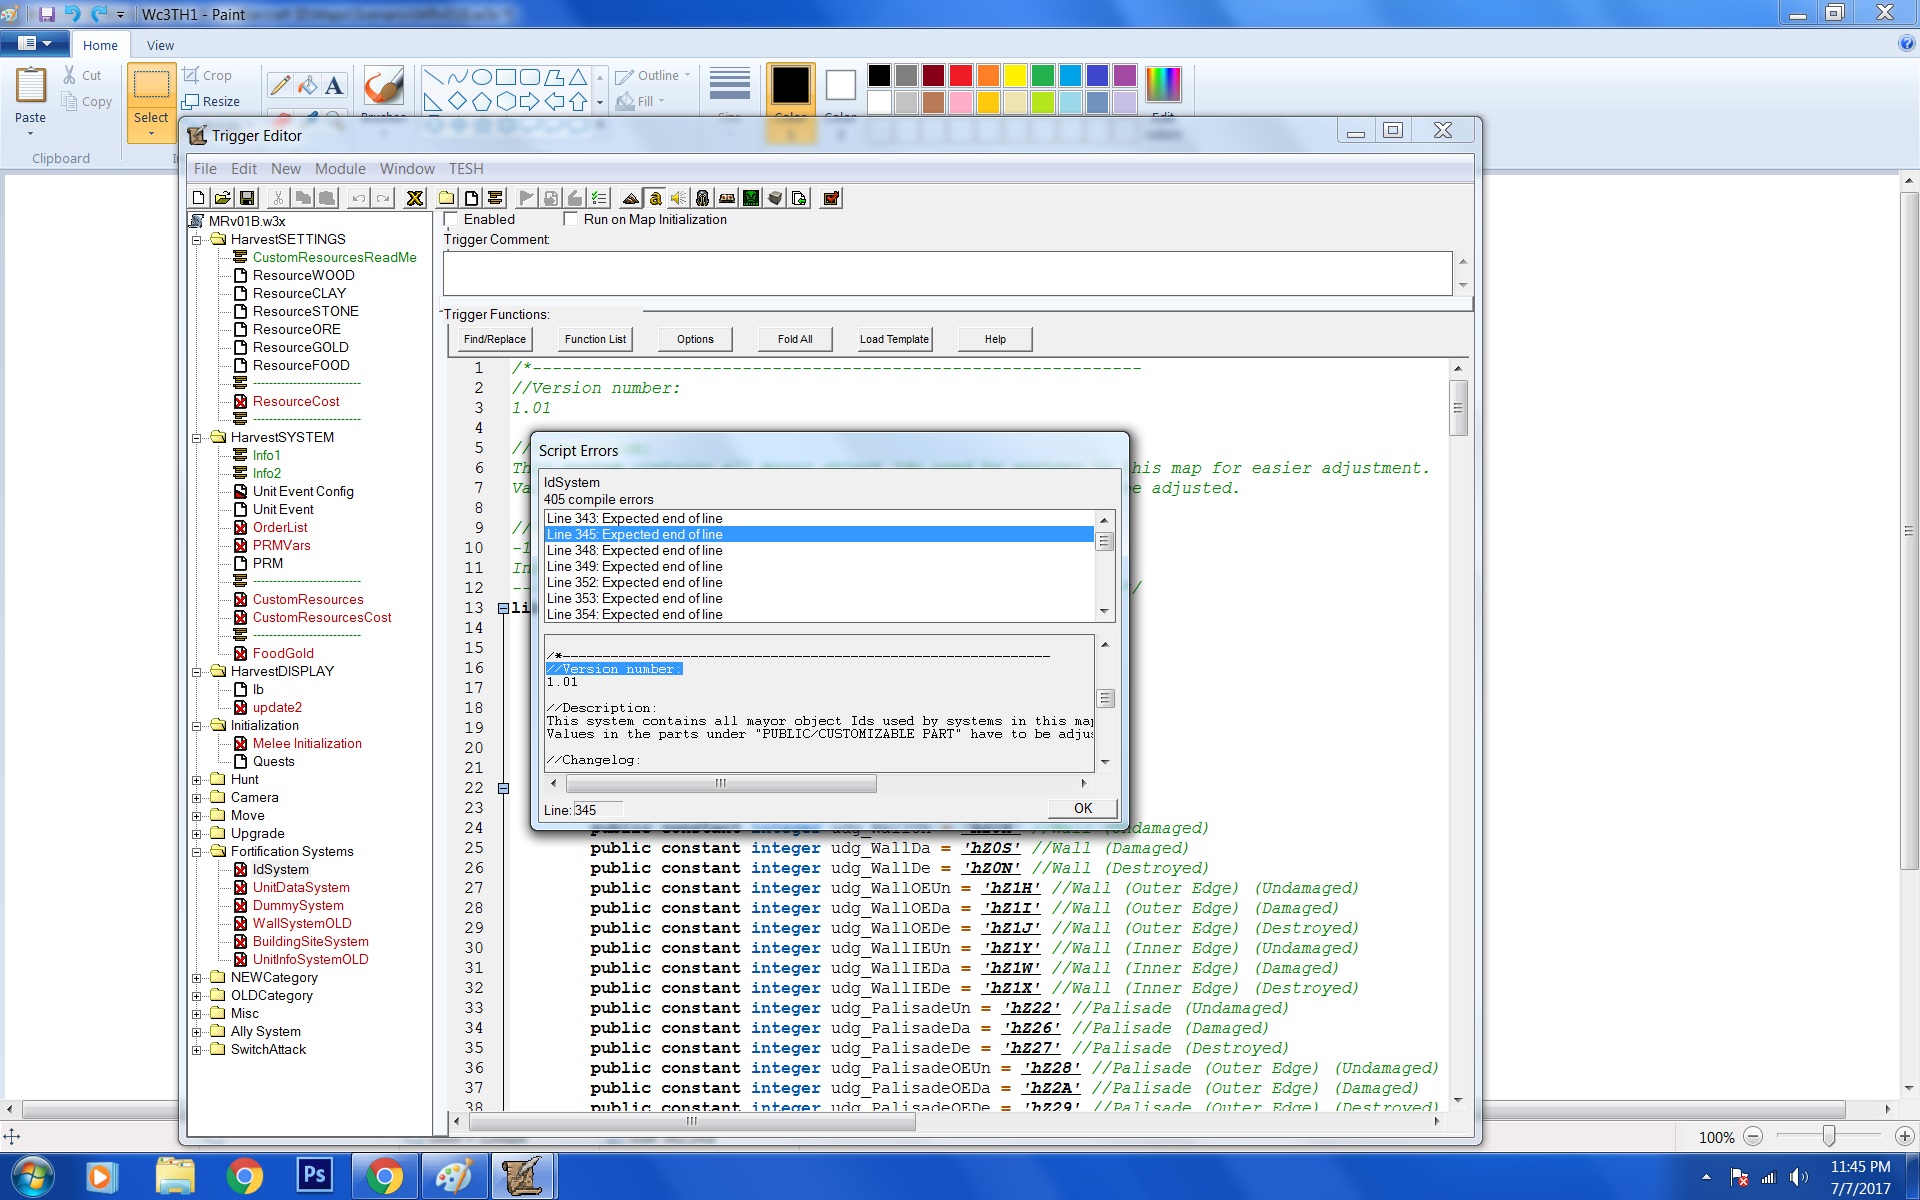Click the New Map toolbar icon in Trigger Editor
This screenshot has width=1920, height=1200.
click(x=199, y=198)
